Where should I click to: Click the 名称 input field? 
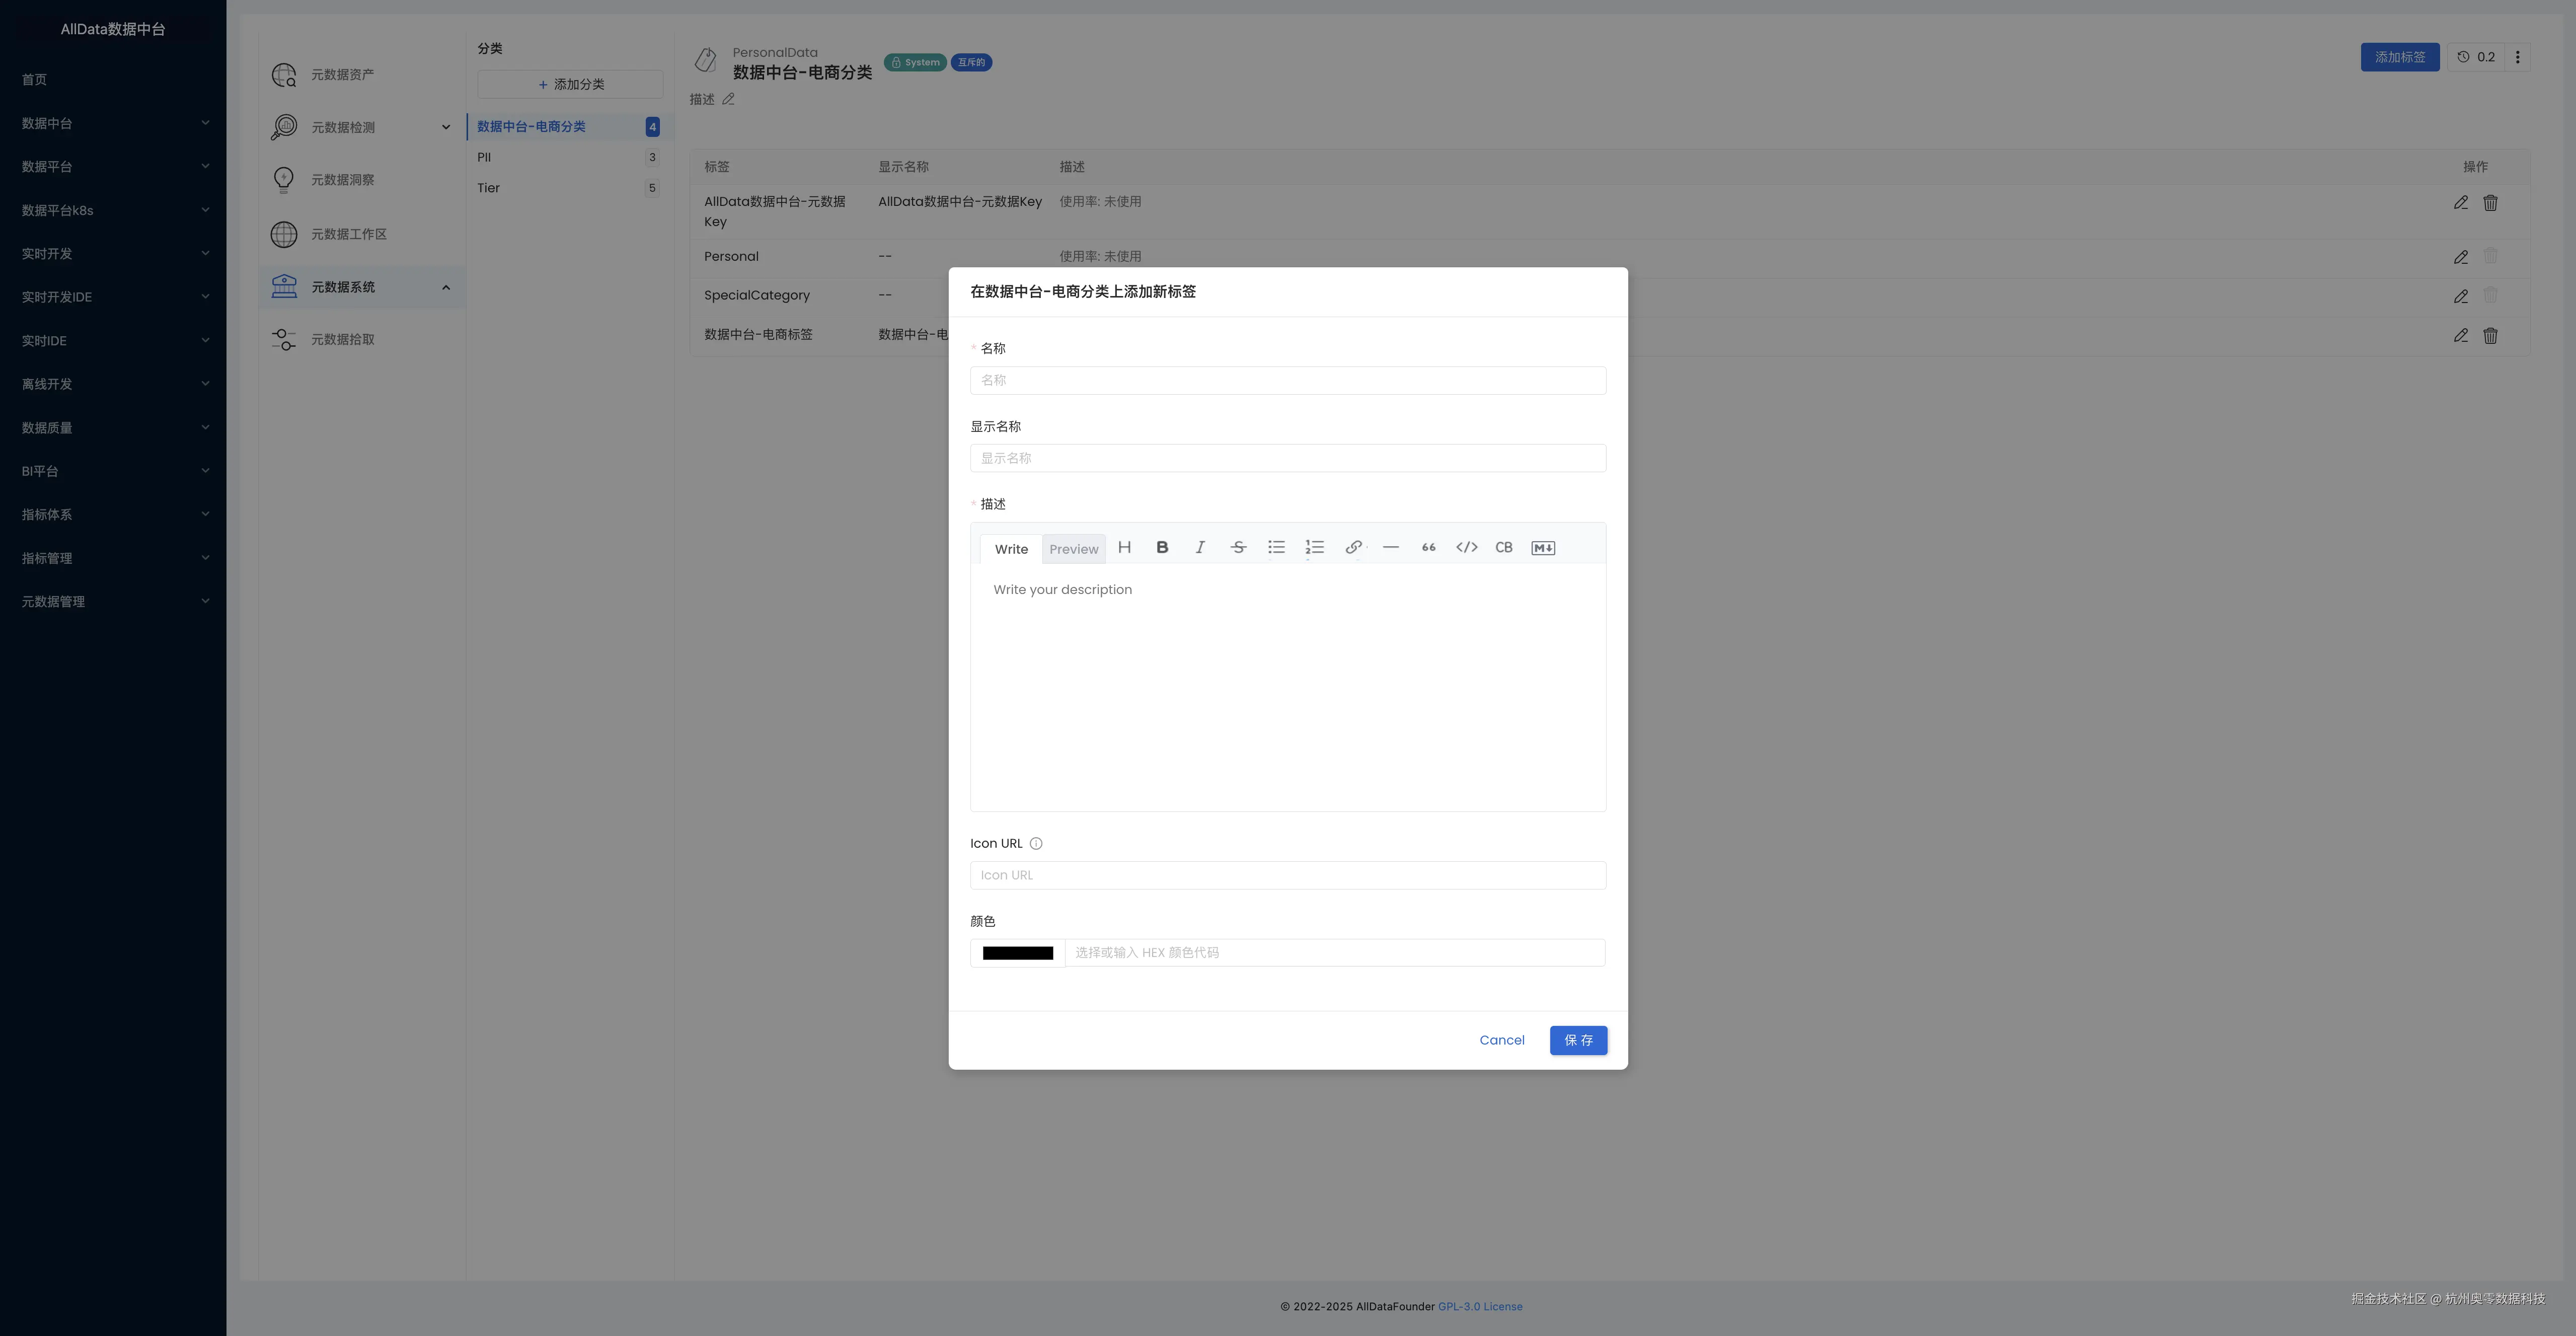1287,380
